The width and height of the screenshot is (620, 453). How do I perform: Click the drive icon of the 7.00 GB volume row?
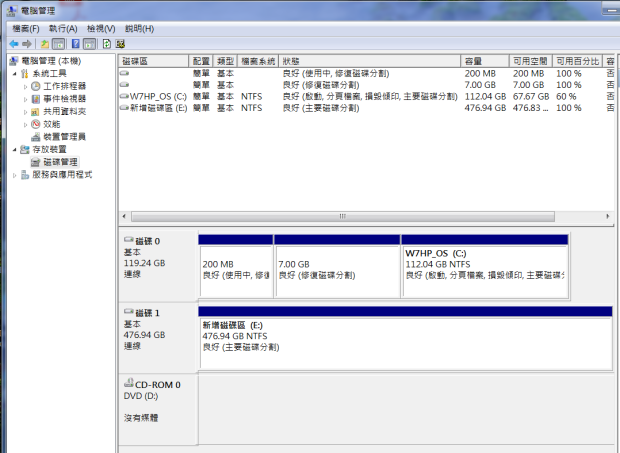(x=125, y=85)
